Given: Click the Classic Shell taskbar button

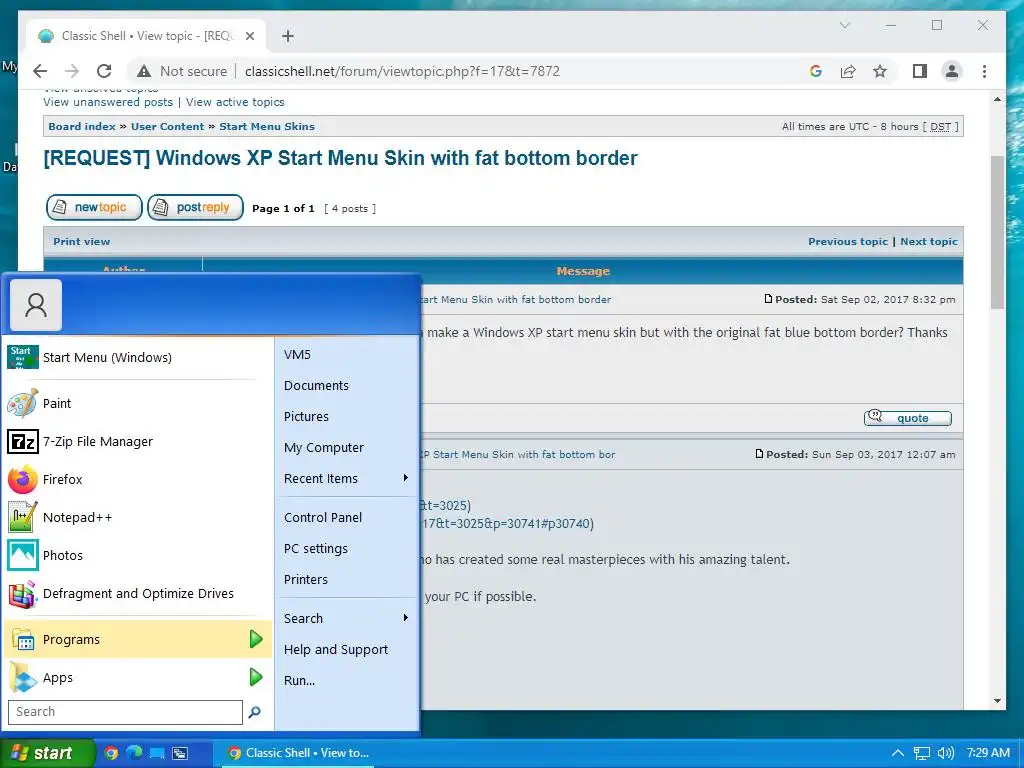Looking at the screenshot, I should 299,753.
